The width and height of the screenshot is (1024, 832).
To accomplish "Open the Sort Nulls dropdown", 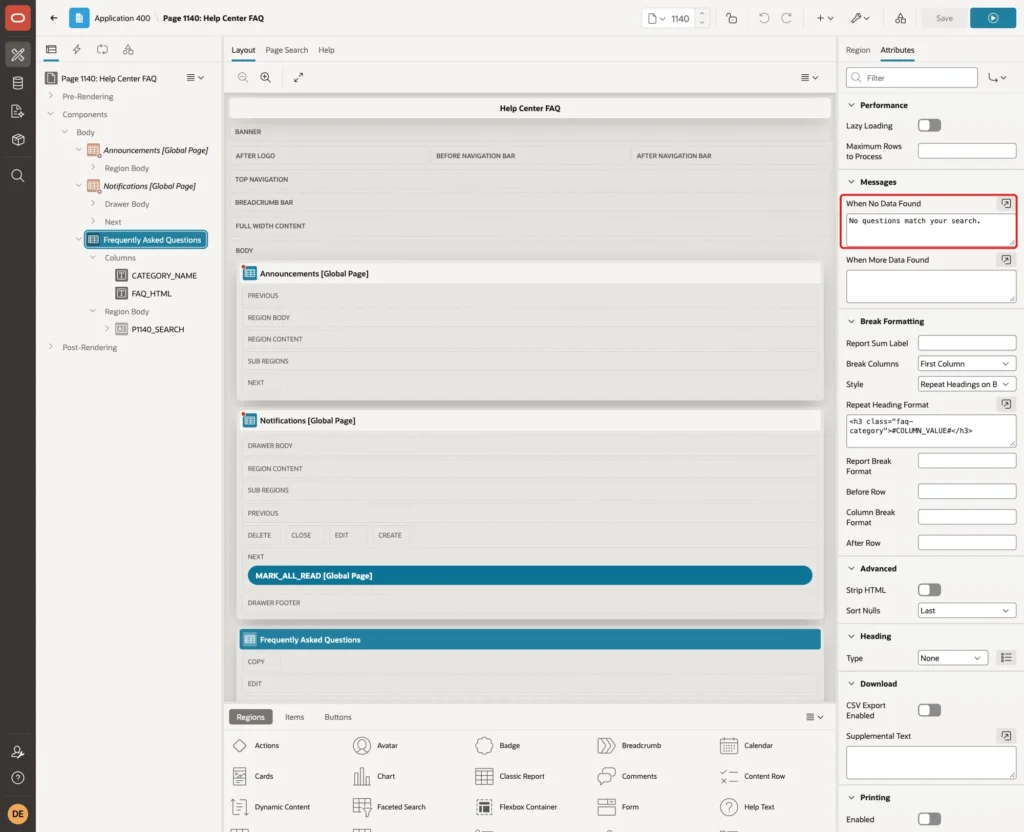I will [x=967, y=611].
